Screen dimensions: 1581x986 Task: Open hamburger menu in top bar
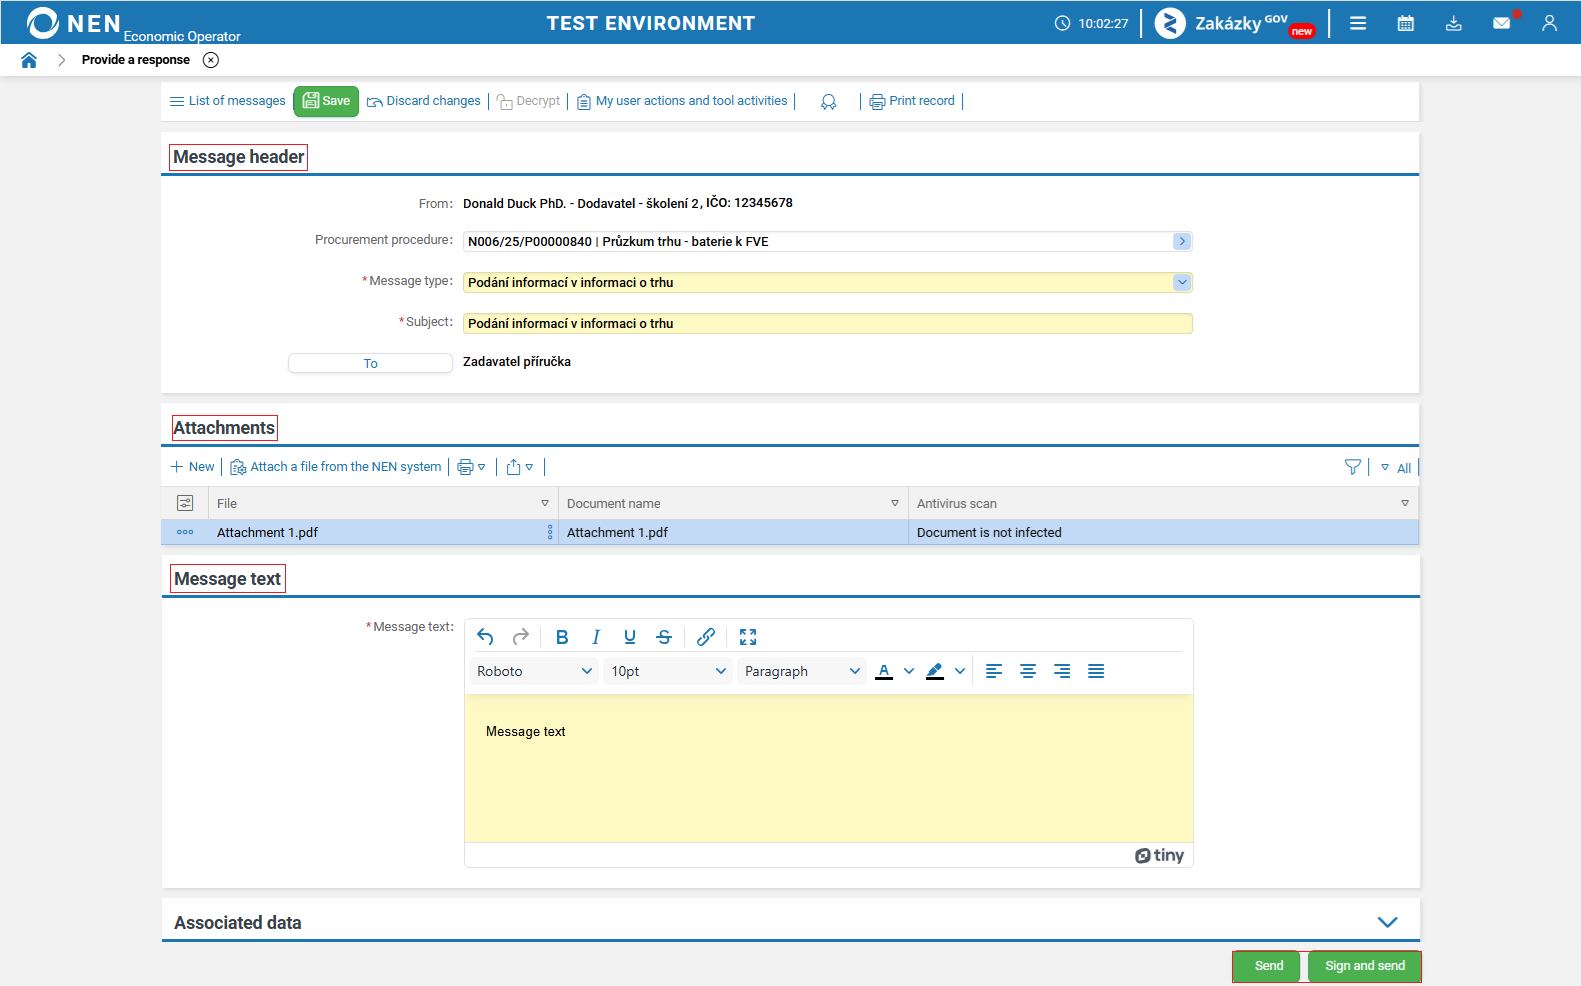1358,23
